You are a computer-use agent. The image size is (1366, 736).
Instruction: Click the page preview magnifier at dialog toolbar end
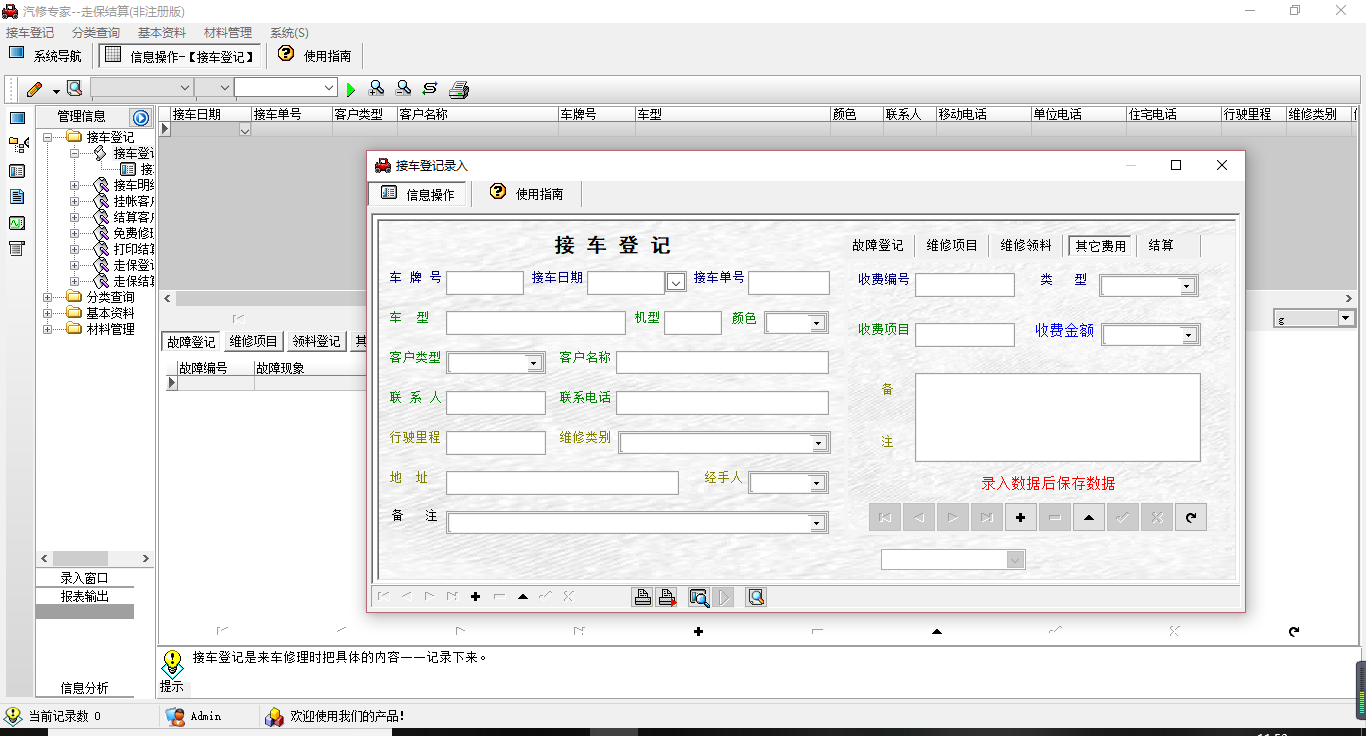(757, 597)
